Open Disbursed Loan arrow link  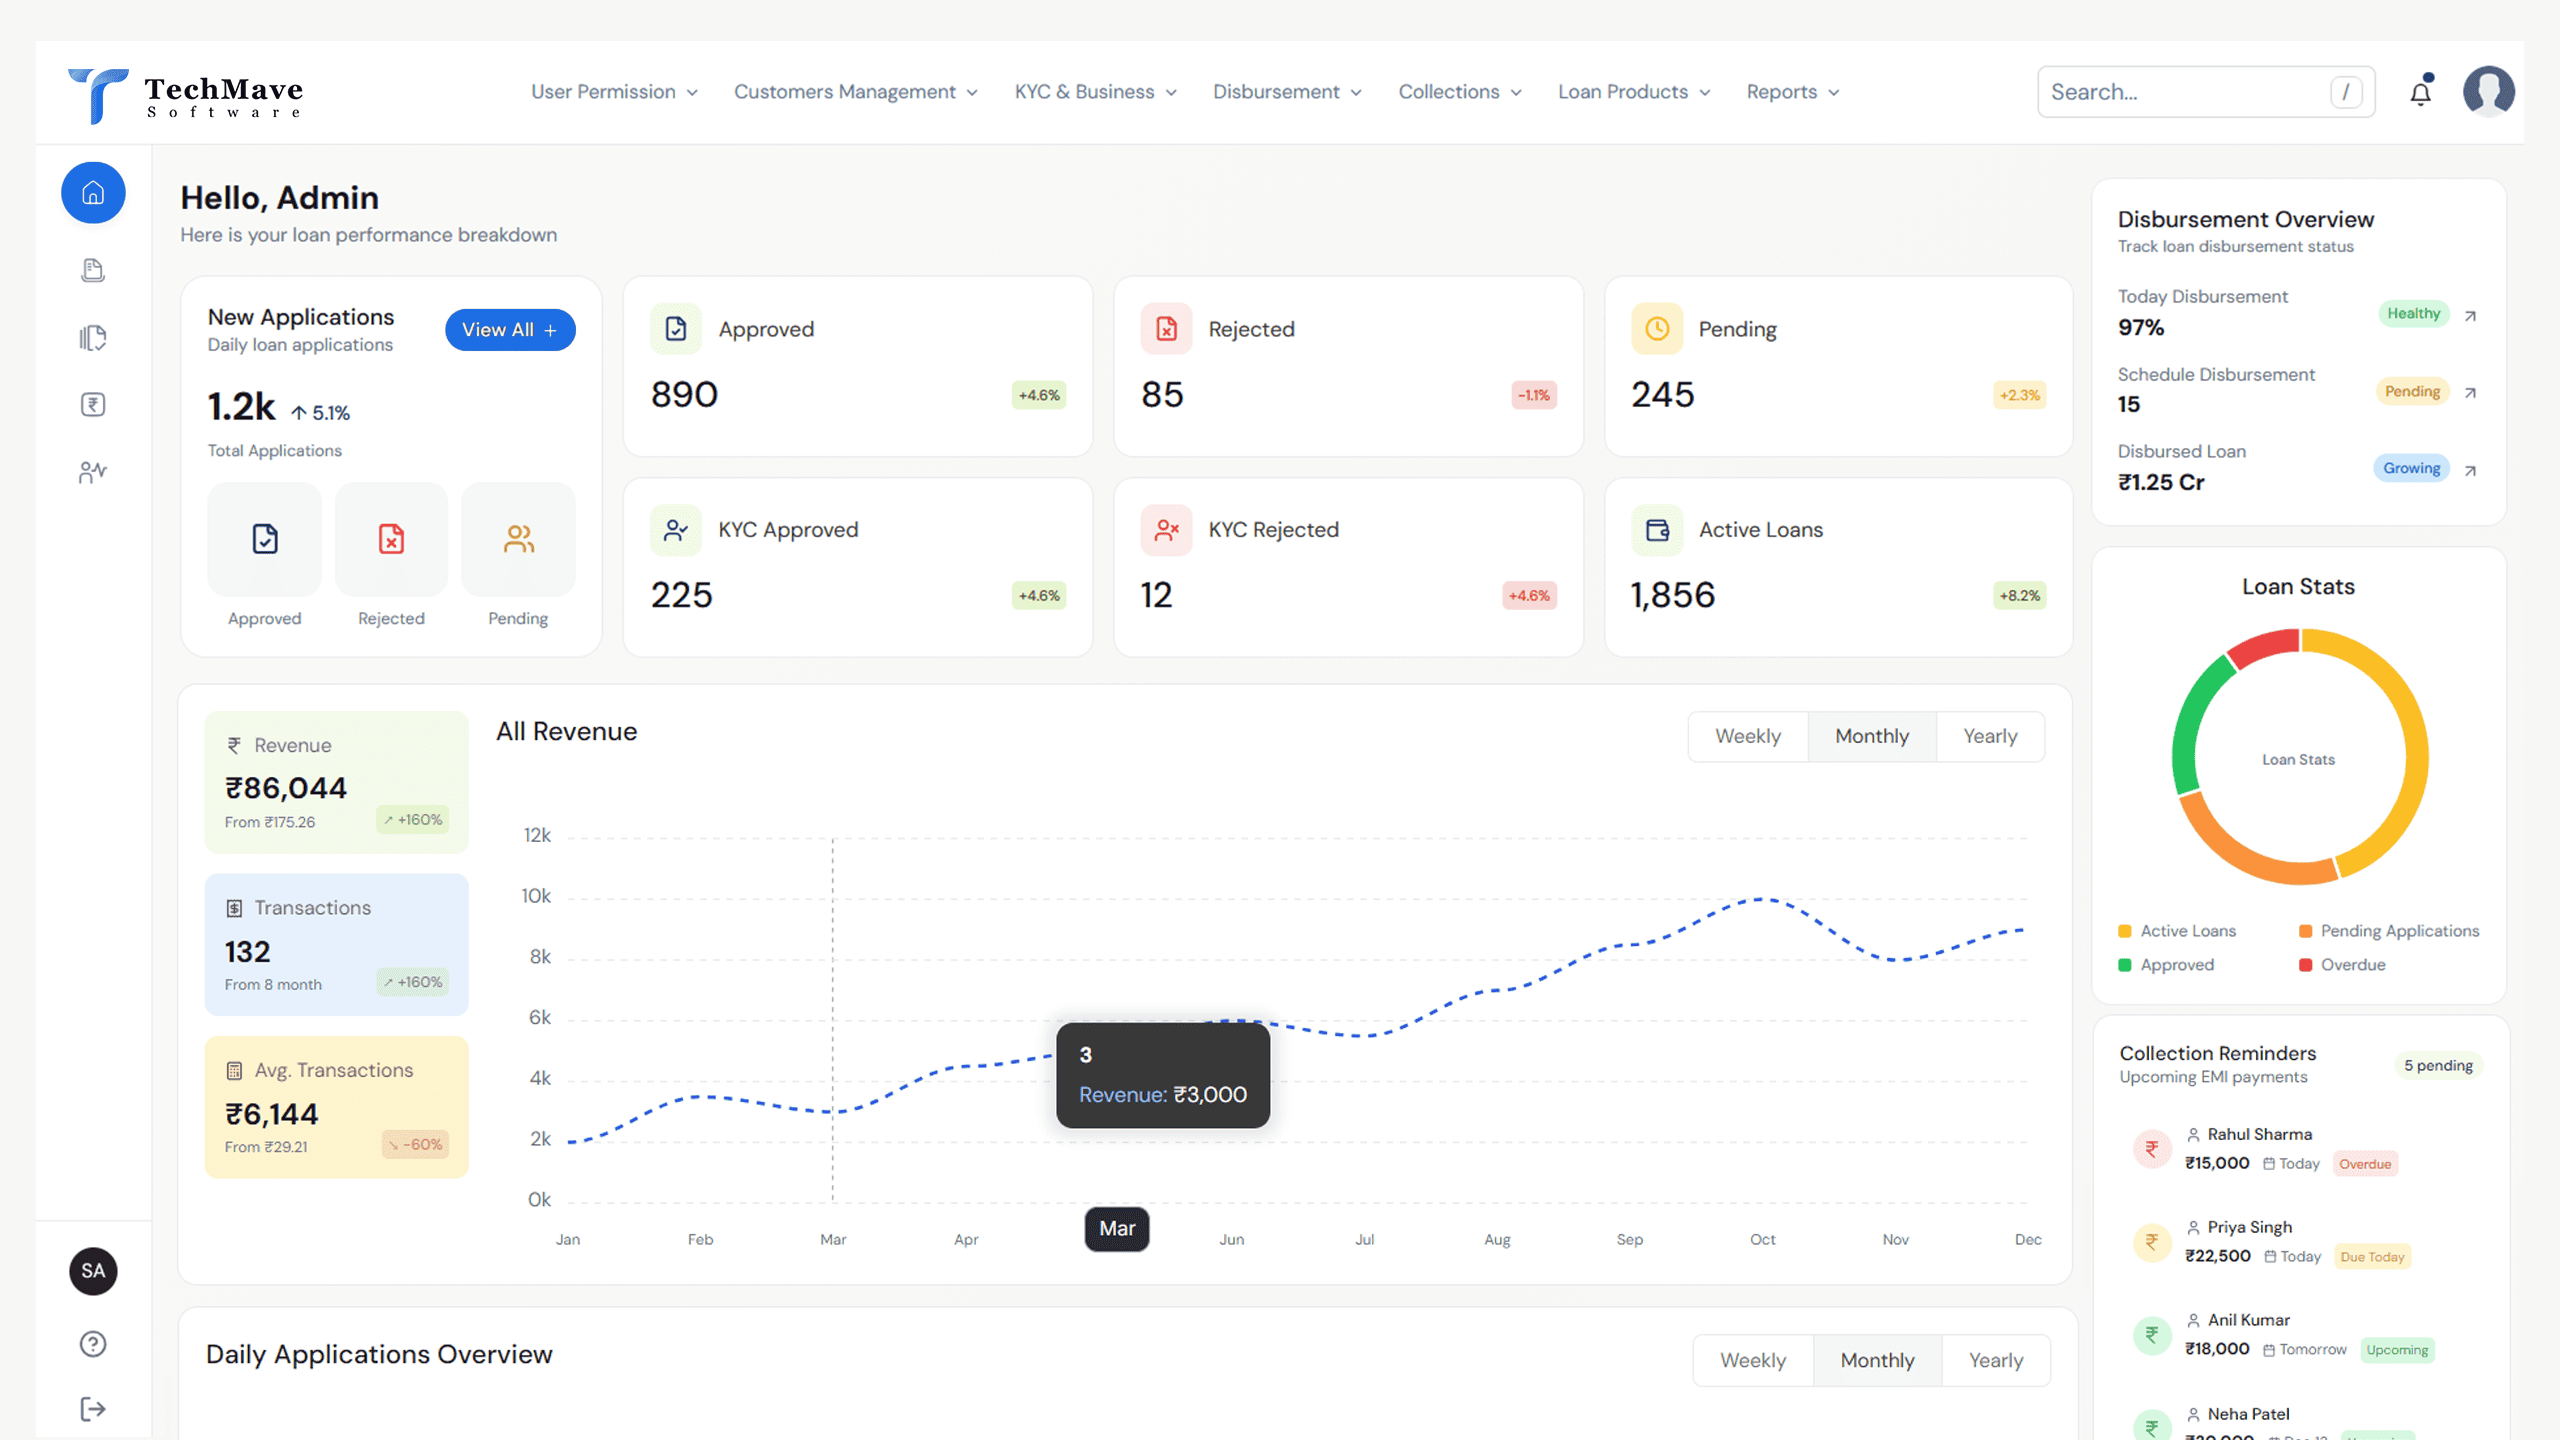click(x=2470, y=471)
